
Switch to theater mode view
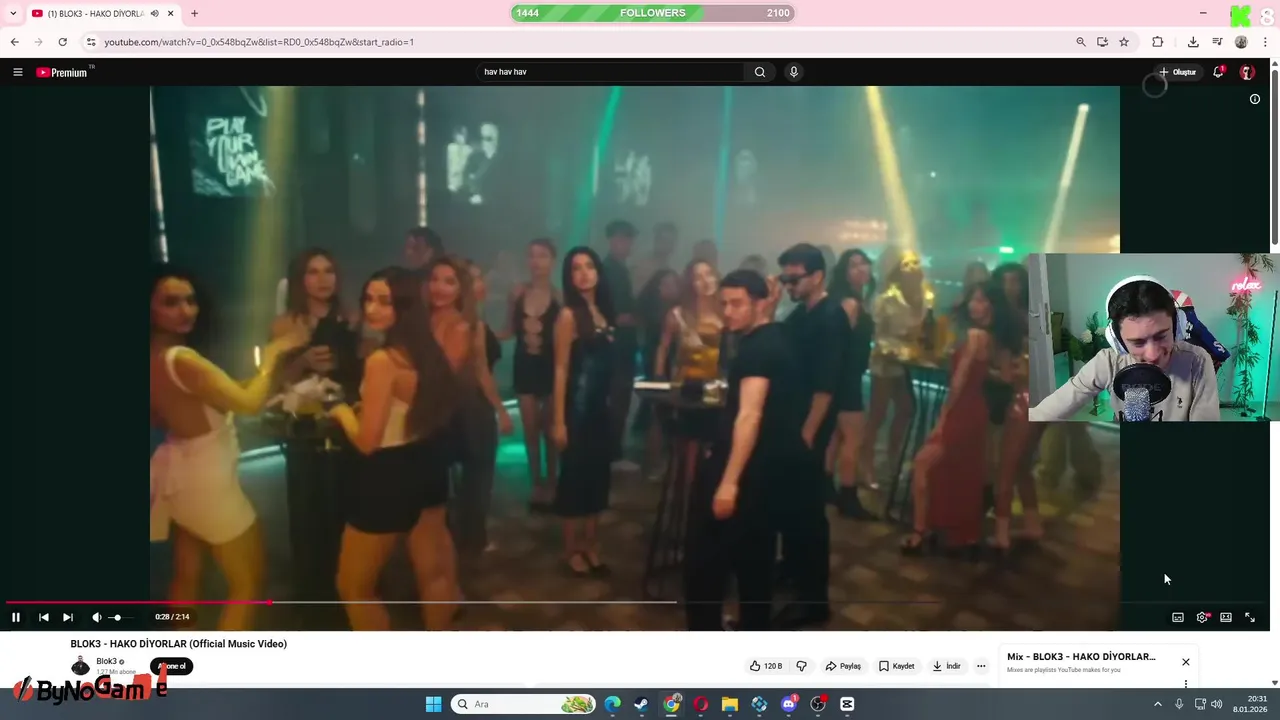tap(1226, 617)
